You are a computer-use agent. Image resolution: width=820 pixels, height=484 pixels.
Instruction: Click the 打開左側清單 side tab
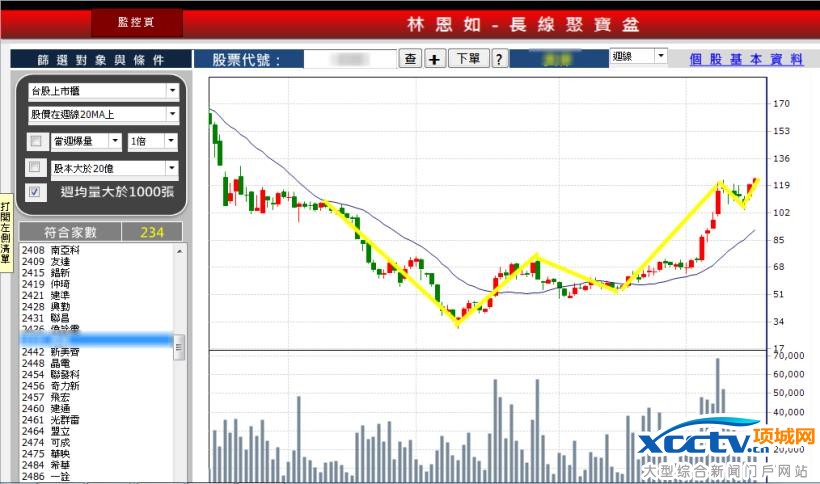[x=5, y=231]
